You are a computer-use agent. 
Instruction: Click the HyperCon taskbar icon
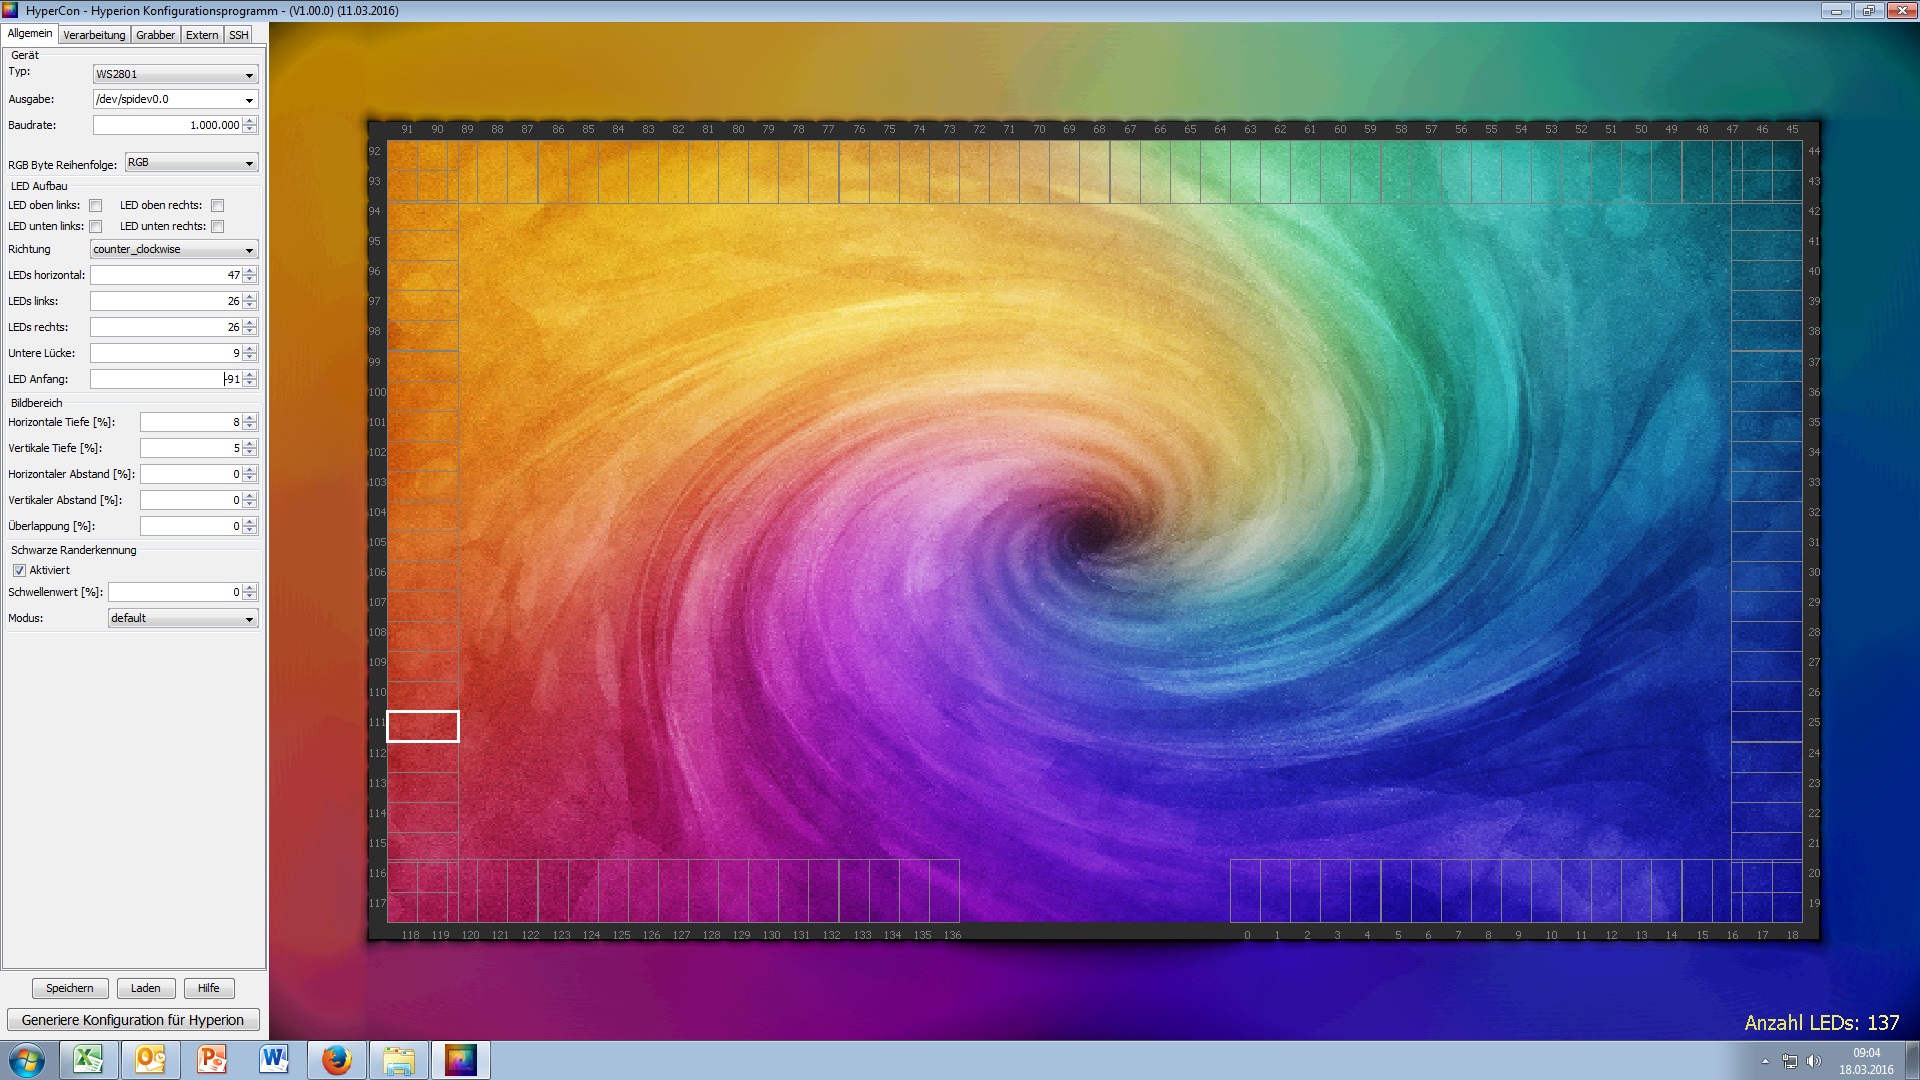460,1060
